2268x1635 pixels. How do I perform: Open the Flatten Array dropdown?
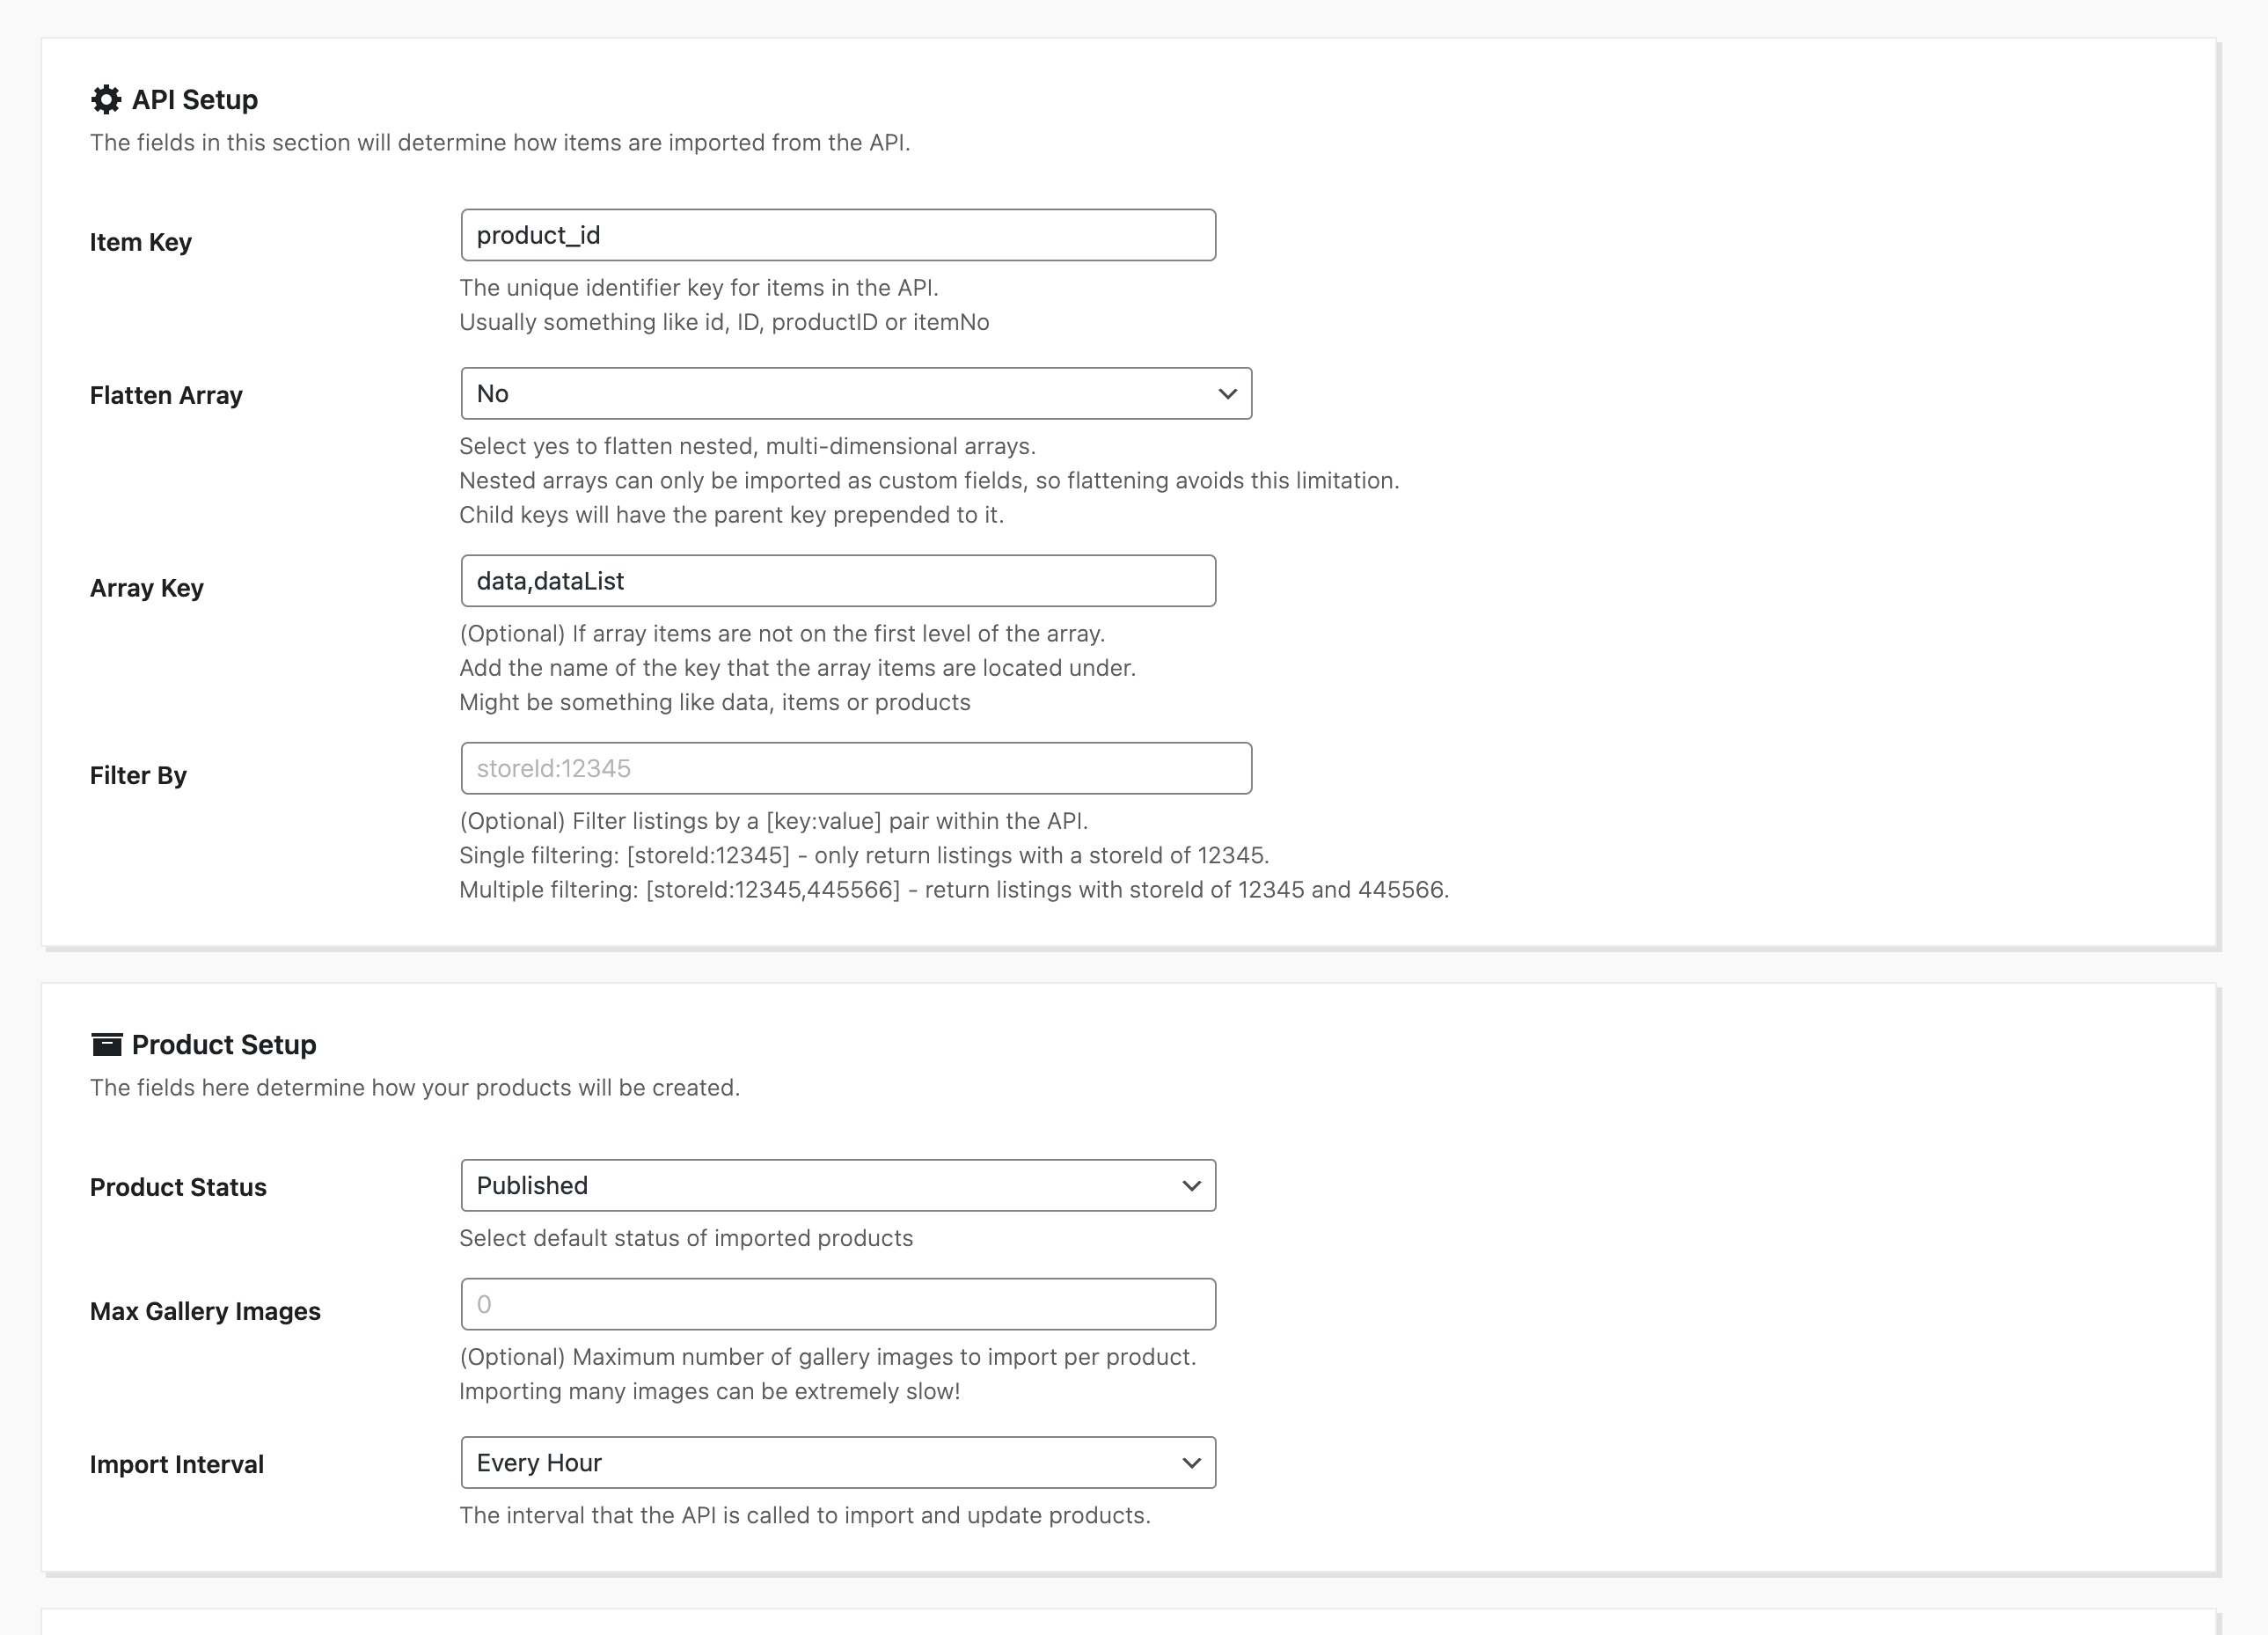(856, 393)
